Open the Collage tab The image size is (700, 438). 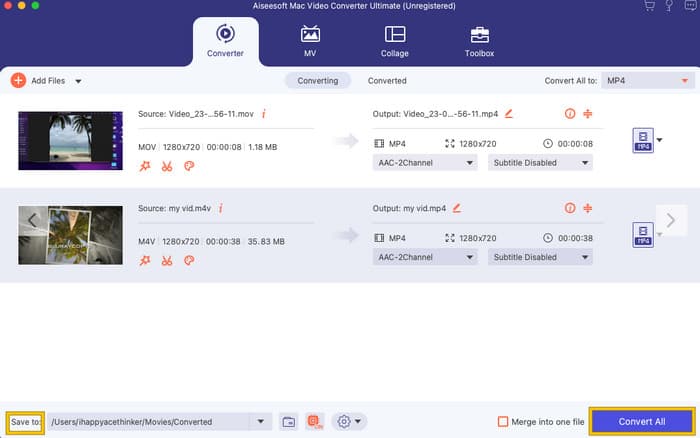(x=395, y=41)
